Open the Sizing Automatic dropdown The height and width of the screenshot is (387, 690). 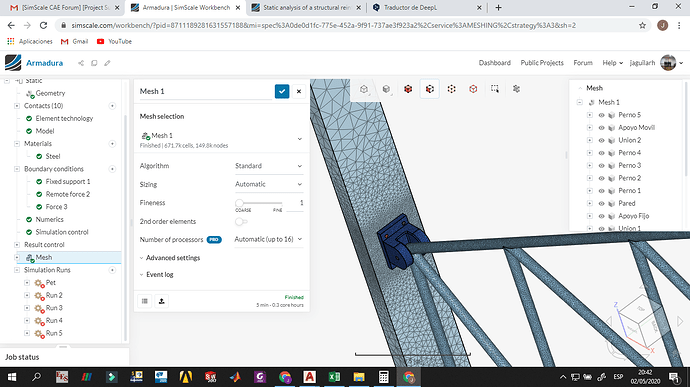(268, 184)
